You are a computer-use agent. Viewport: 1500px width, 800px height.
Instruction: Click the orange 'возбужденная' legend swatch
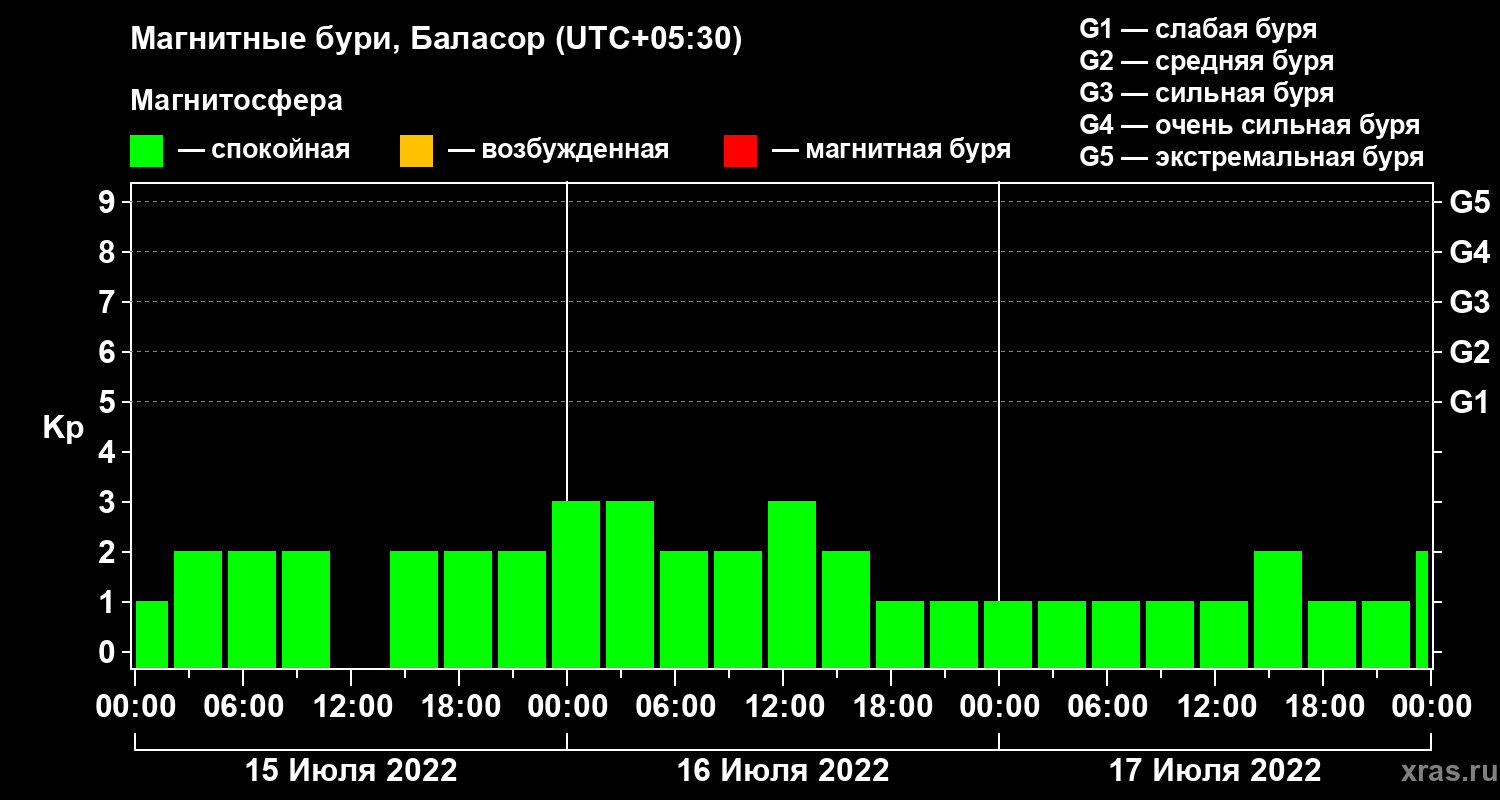click(416, 151)
